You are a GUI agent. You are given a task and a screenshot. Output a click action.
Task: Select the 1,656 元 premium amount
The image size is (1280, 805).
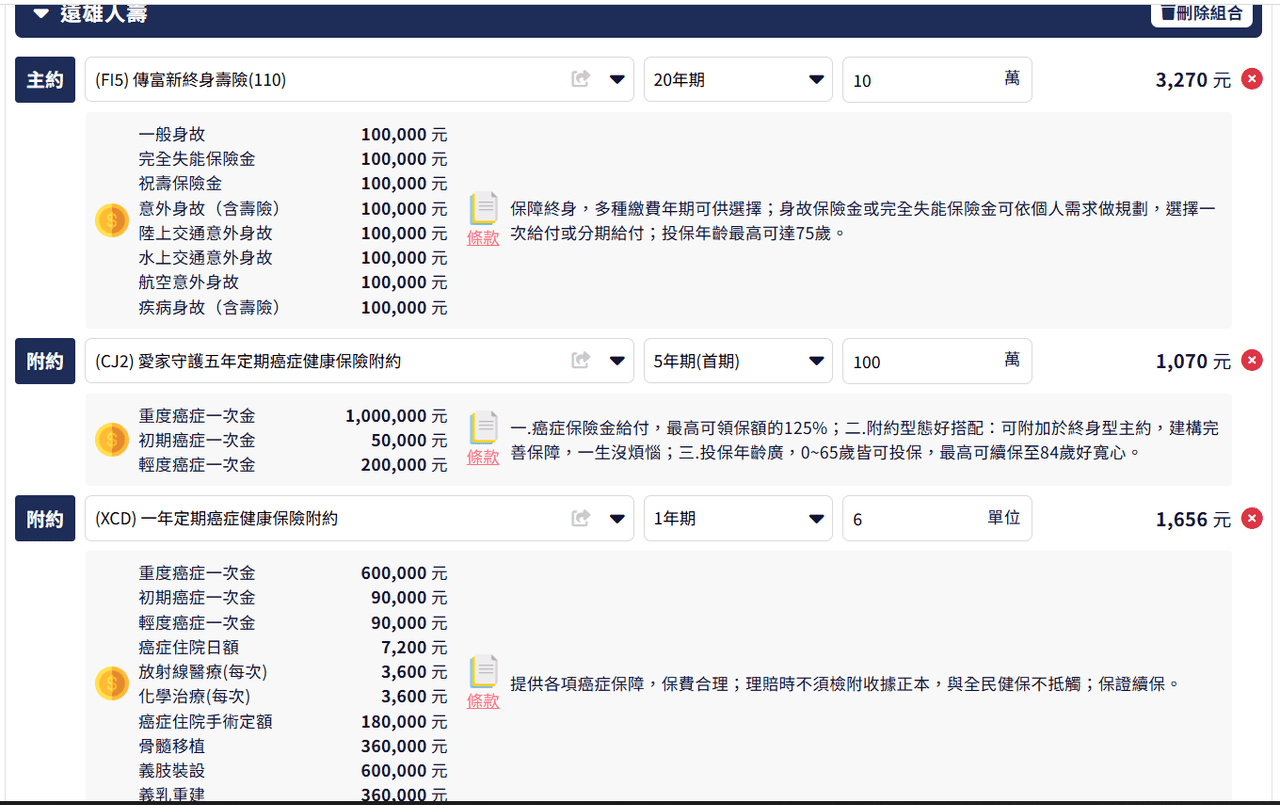tap(1193, 519)
